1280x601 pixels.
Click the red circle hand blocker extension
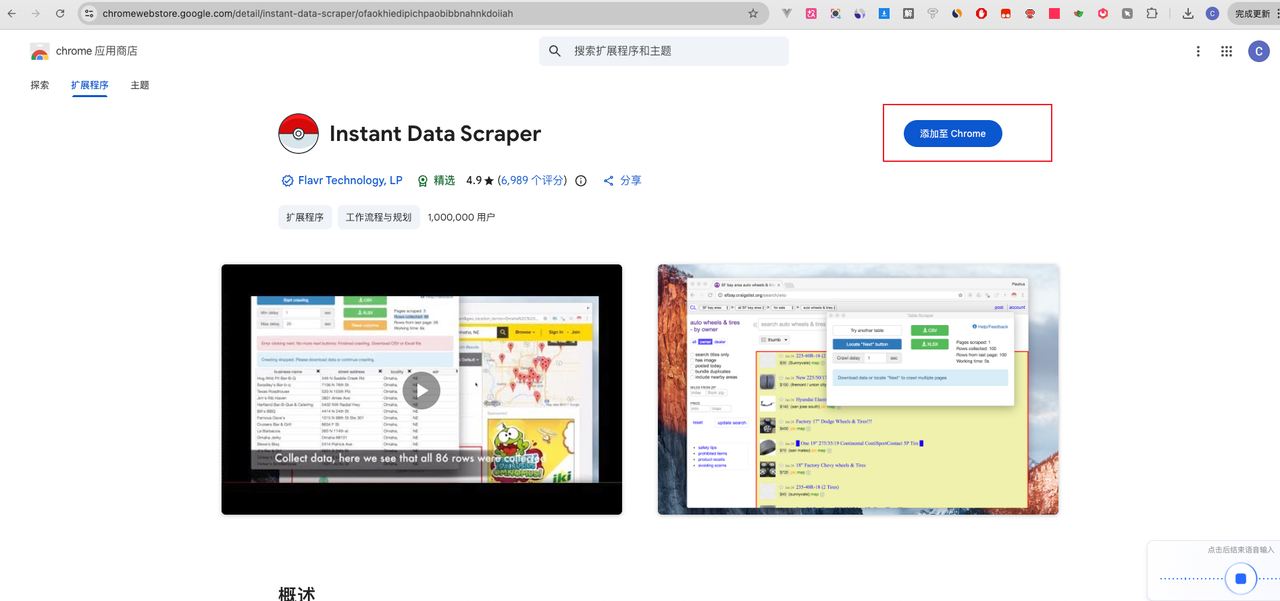click(x=981, y=14)
